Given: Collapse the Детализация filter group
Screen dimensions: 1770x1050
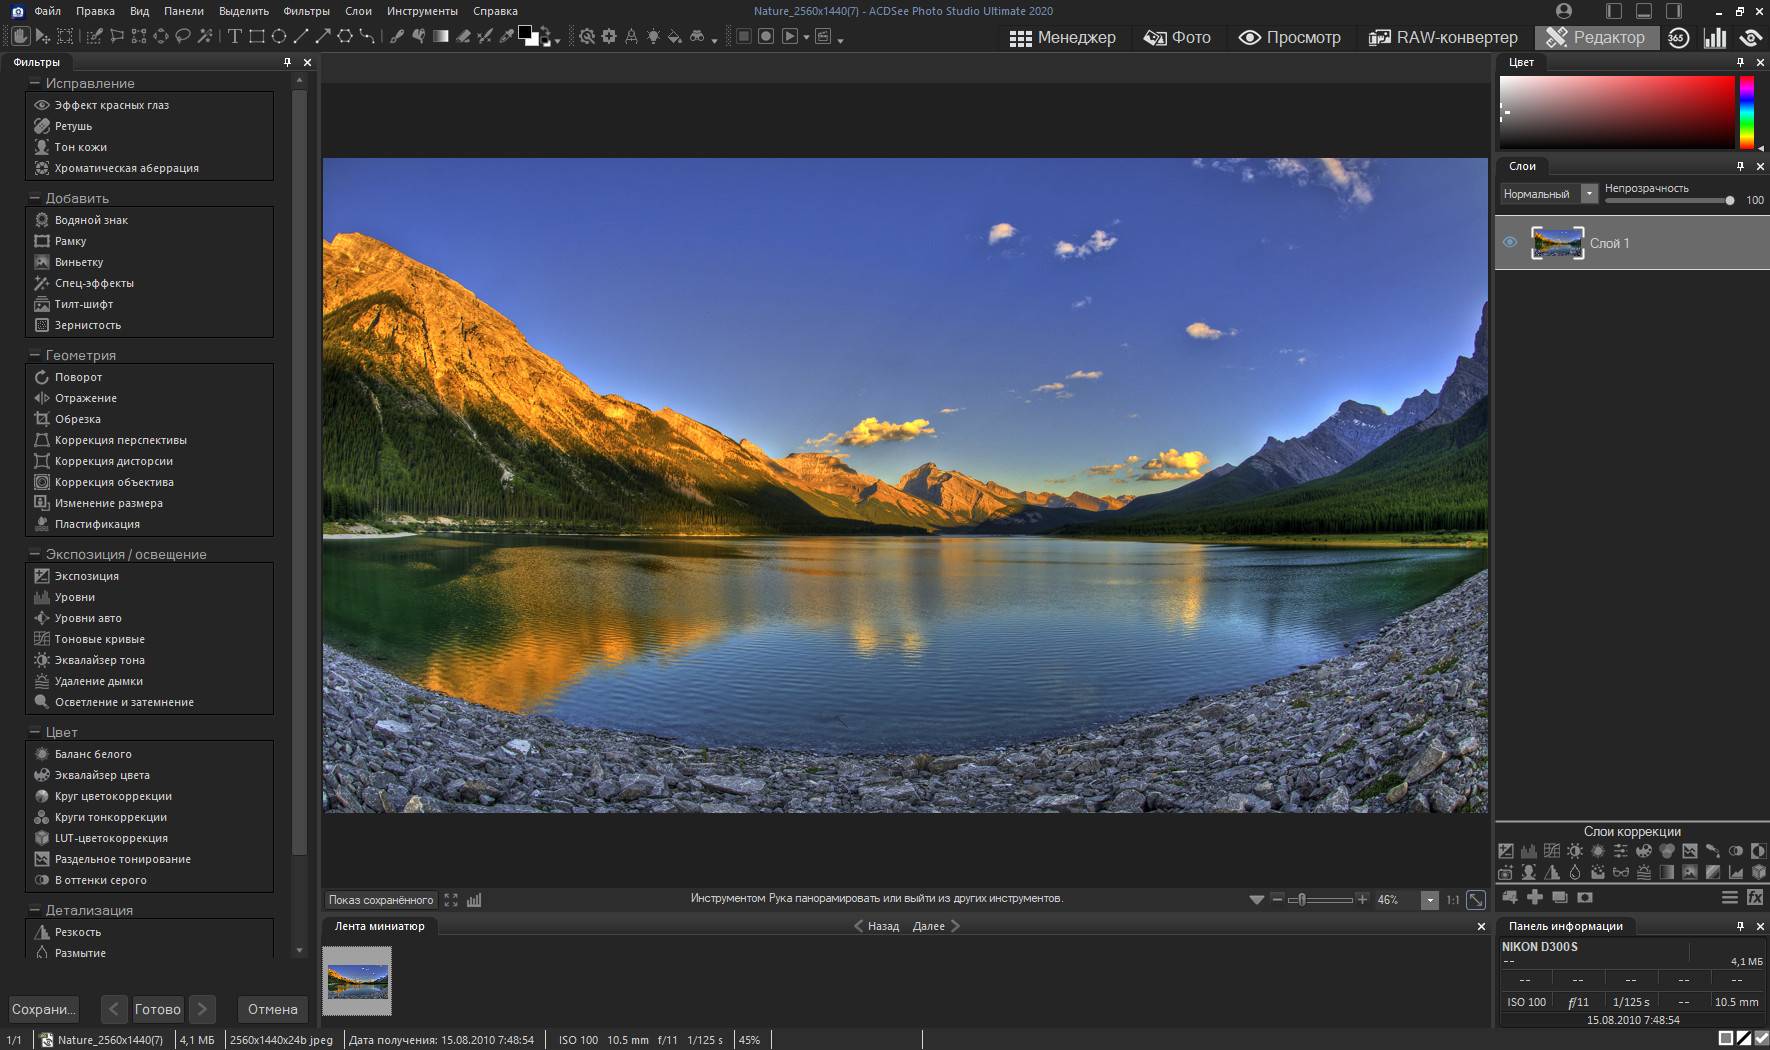Looking at the screenshot, I should point(35,910).
